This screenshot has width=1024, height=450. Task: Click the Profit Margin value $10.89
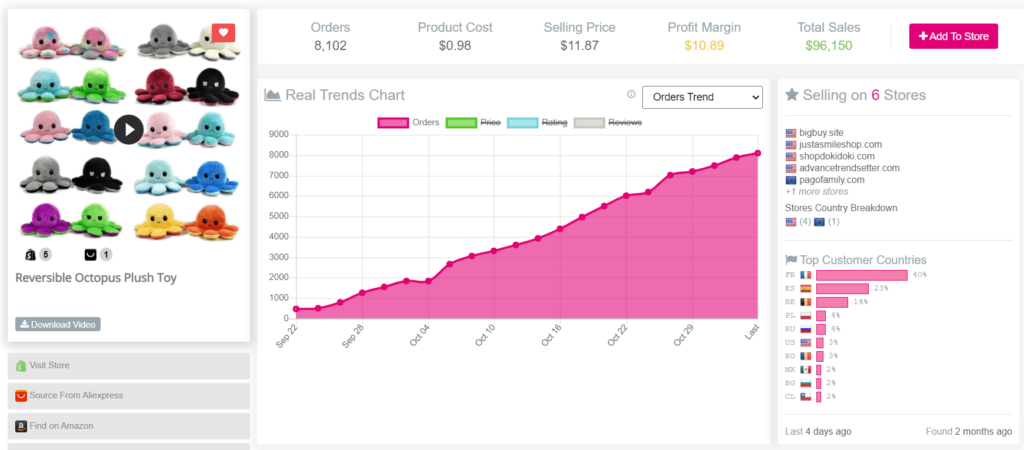coord(704,46)
